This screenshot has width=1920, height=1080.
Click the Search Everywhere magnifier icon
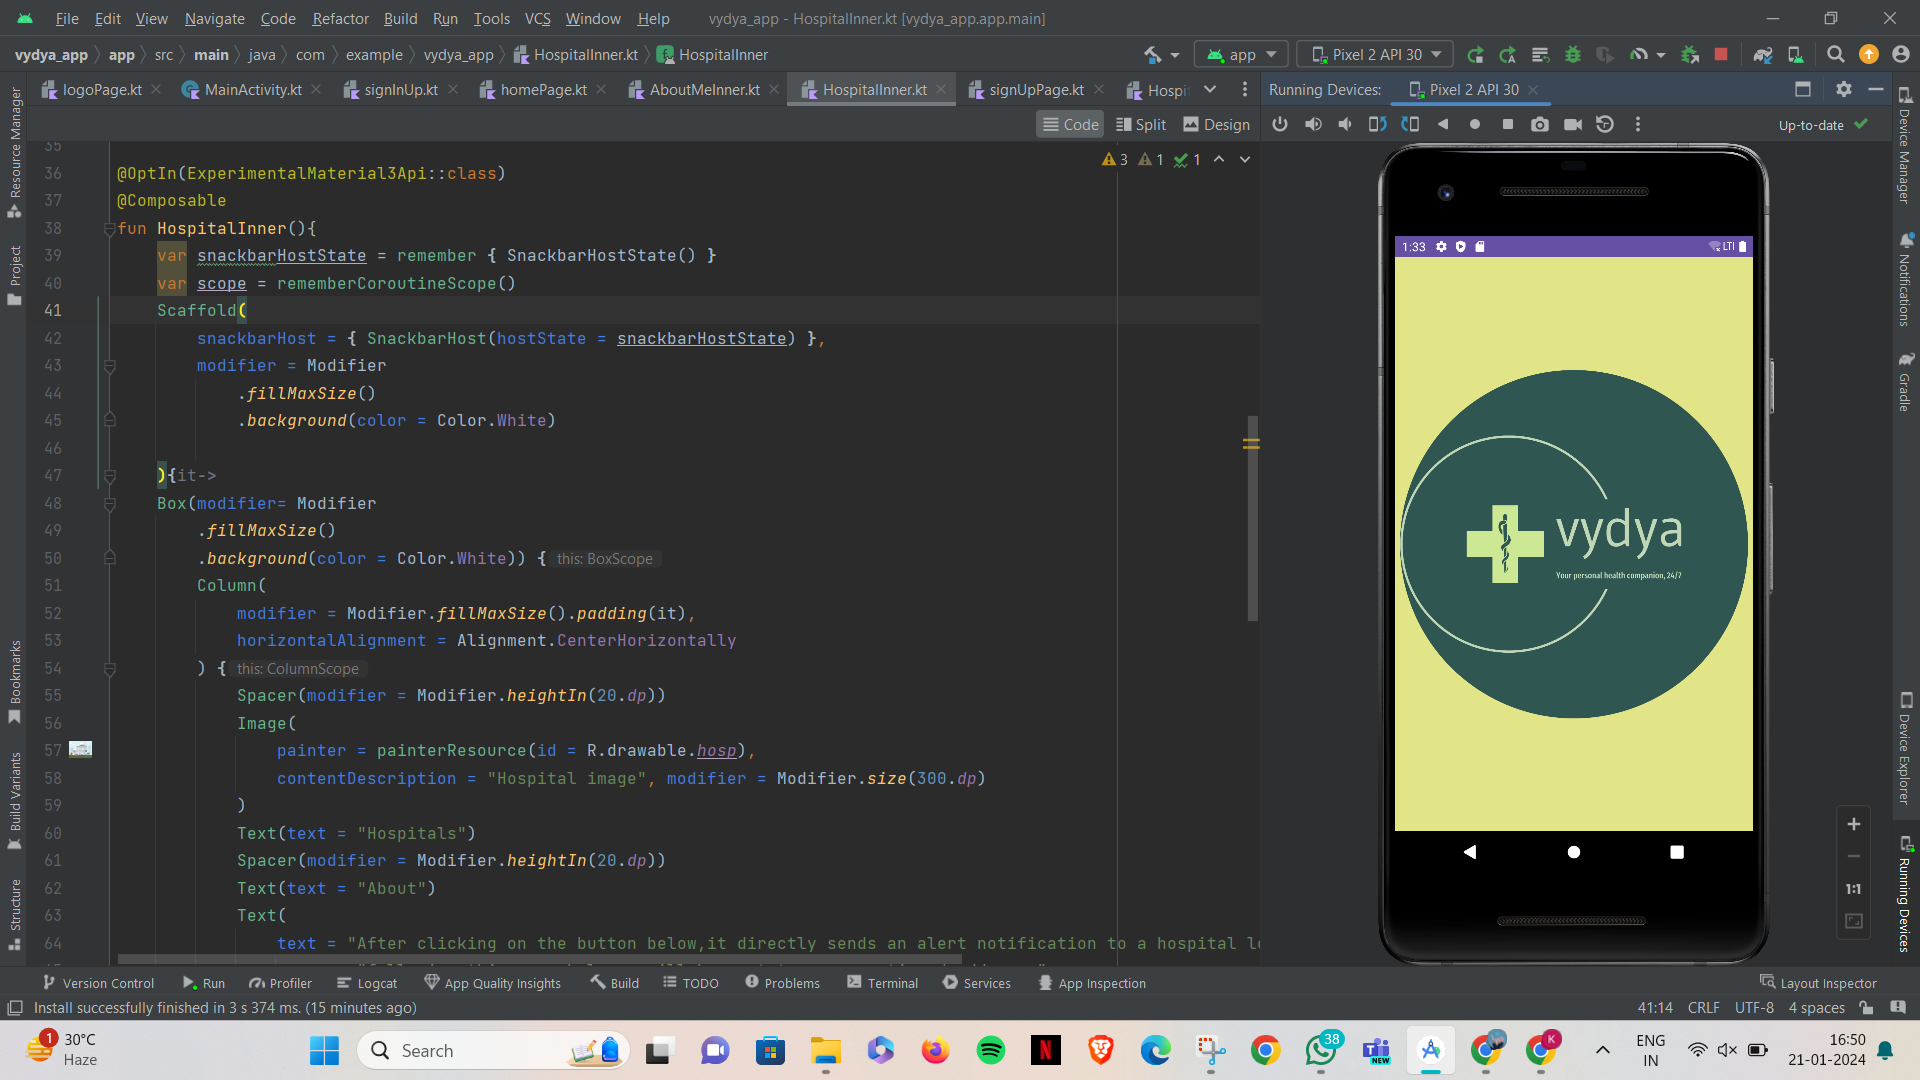pyautogui.click(x=1835, y=54)
